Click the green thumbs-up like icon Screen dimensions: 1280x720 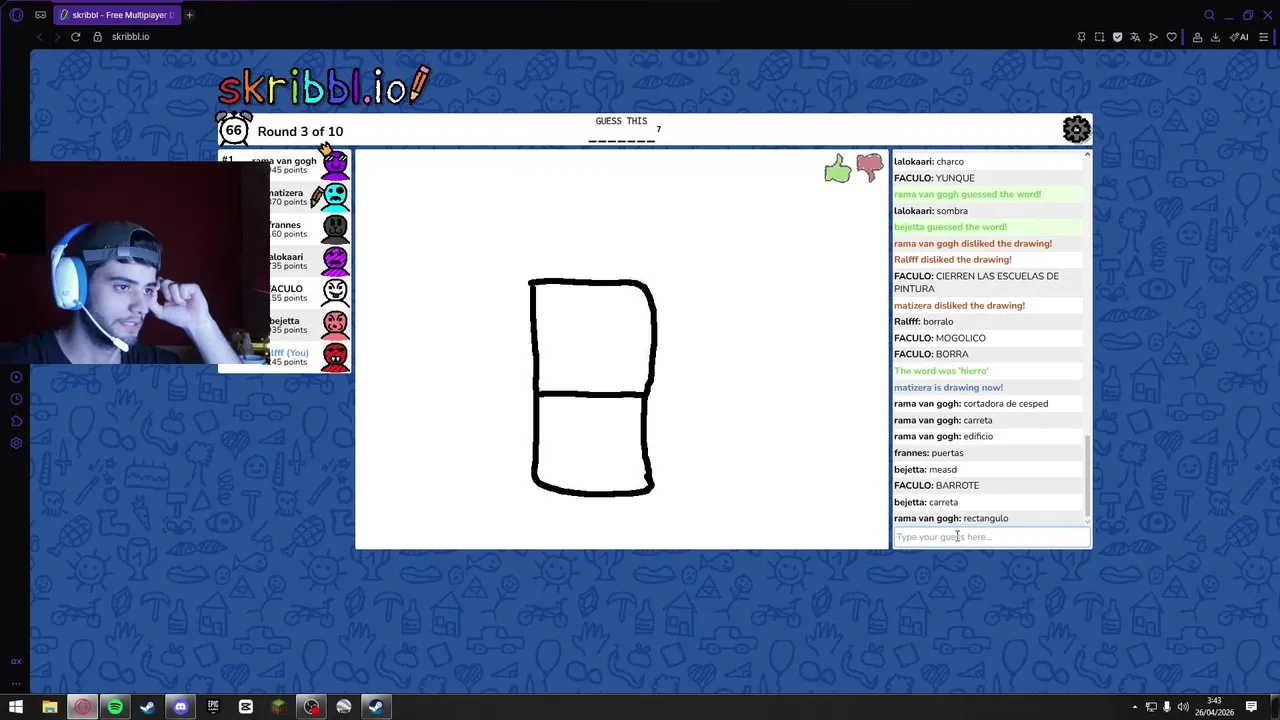click(838, 168)
